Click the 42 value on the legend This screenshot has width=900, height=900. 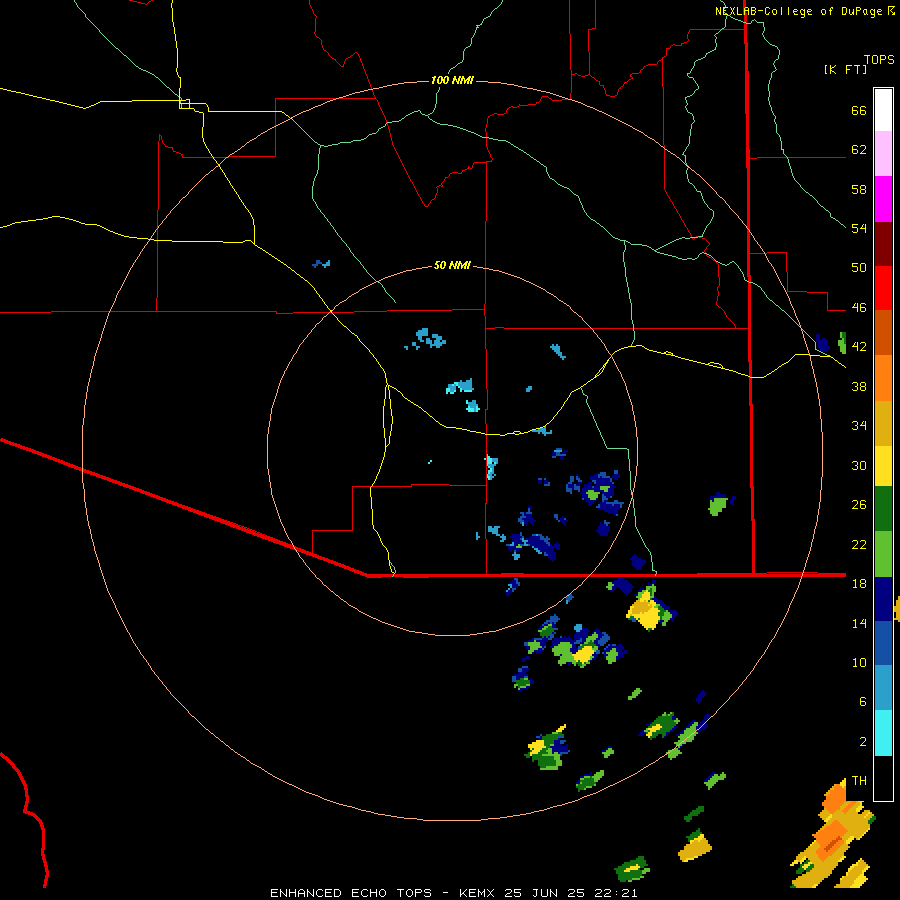[x=859, y=347]
